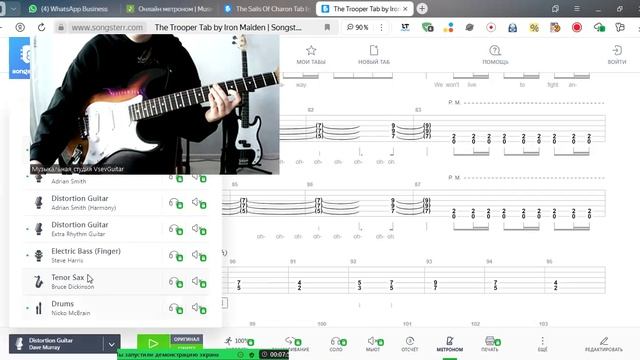
Task: Start playback with the green play button
Action: [x=153, y=344]
